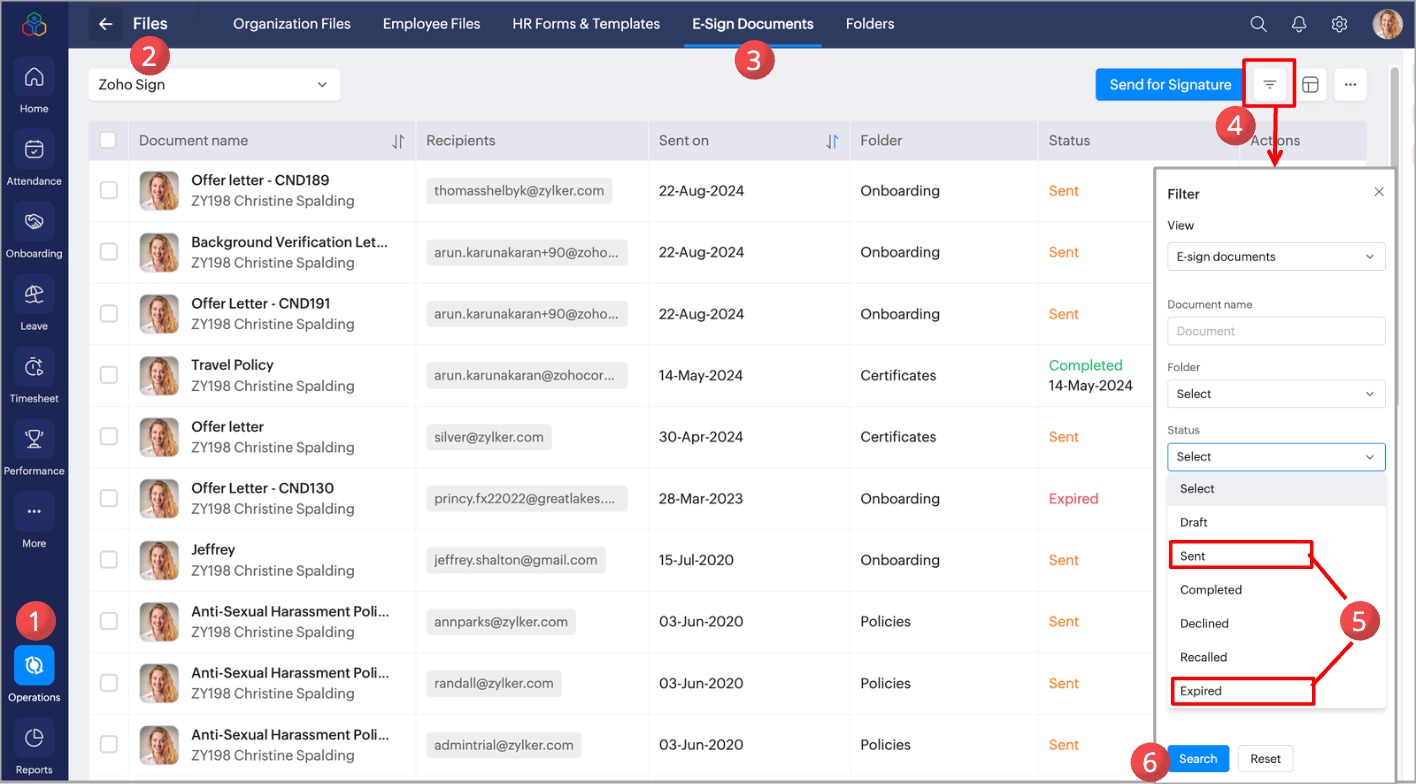Image resolution: width=1416 pixels, height=784 pixels.
Task: Check the box for Offer letter - CND189
Action: click(x=108, y=191)
